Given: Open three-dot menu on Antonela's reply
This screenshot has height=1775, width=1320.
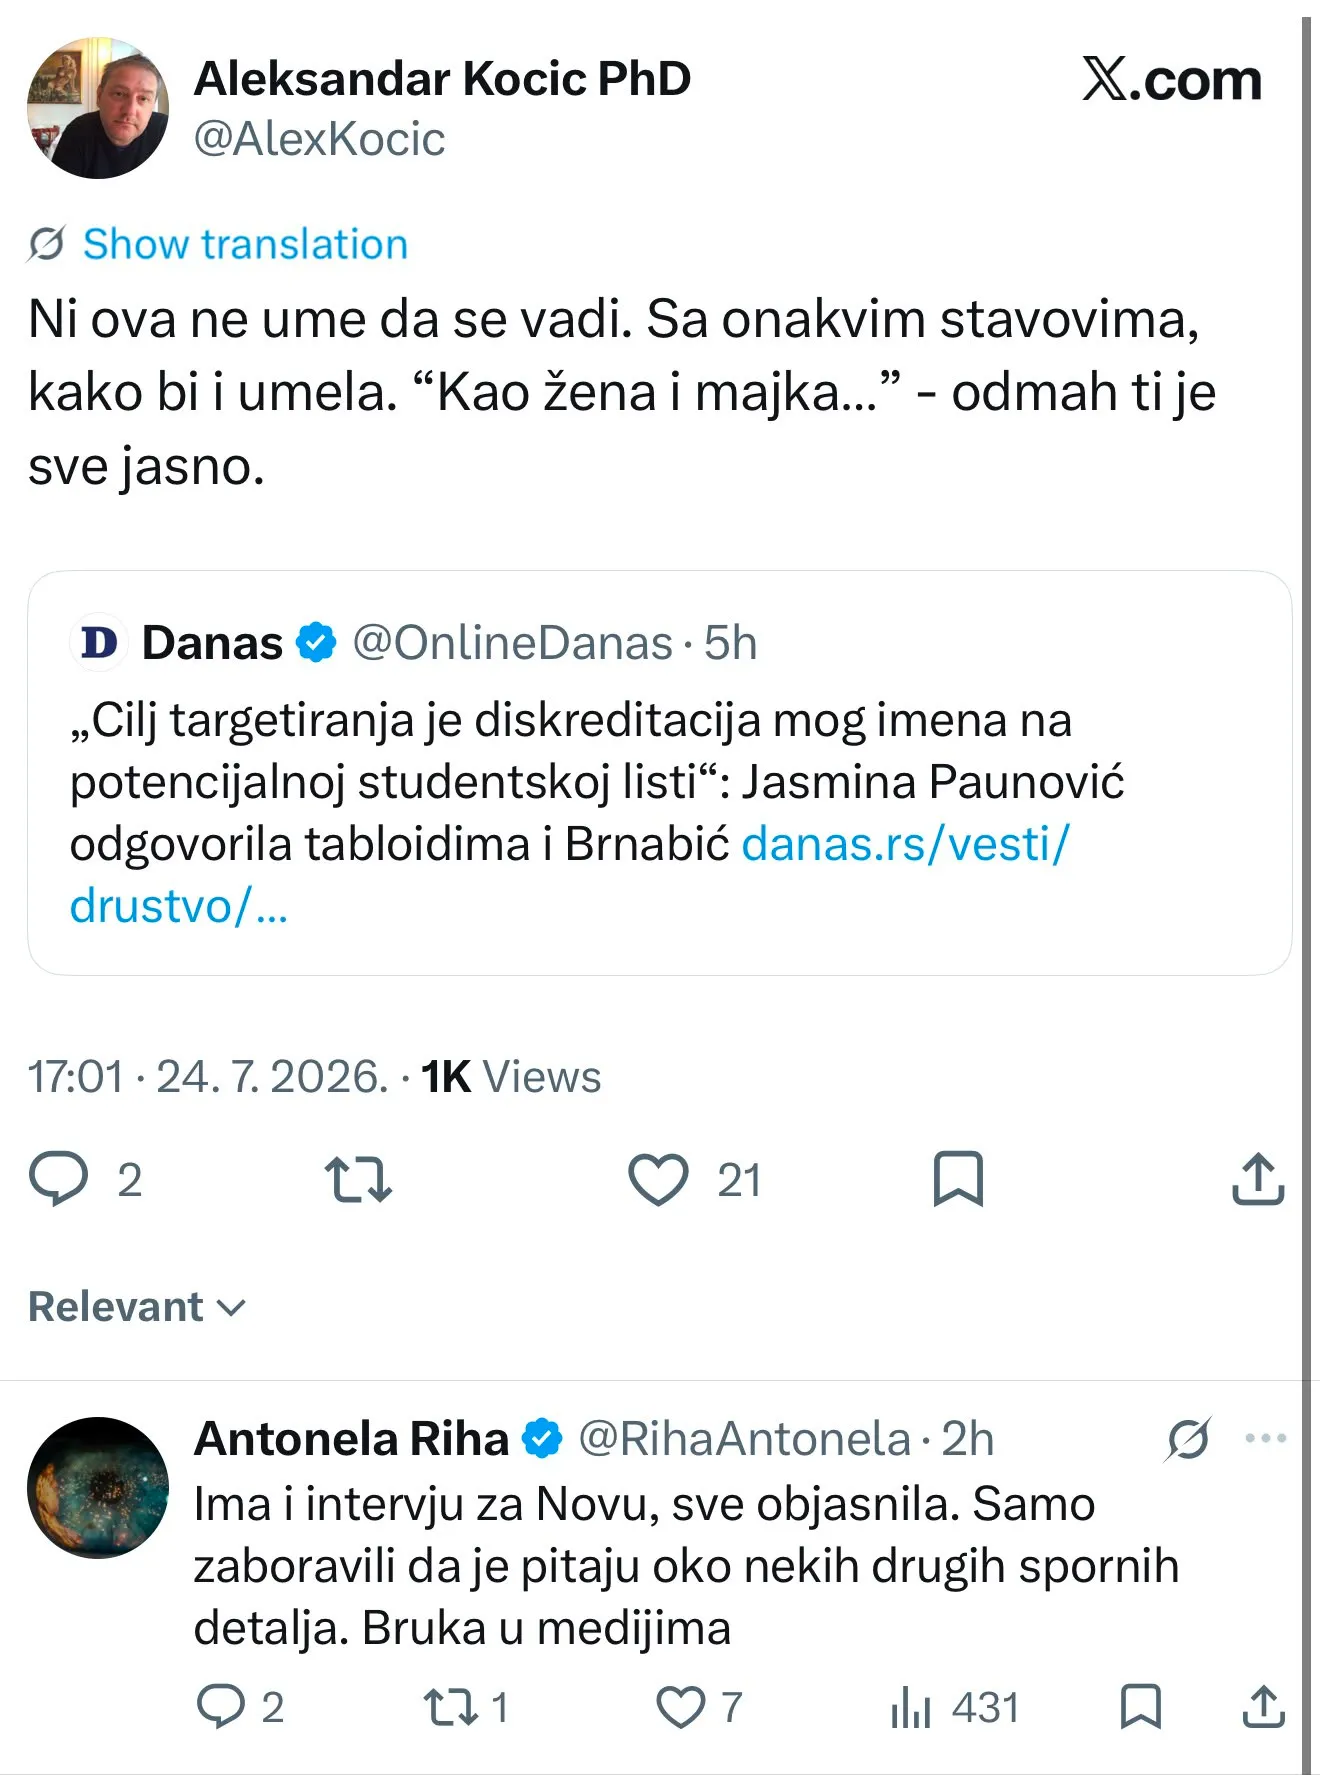Looking at the screenshot, I should (1265, 1439).
